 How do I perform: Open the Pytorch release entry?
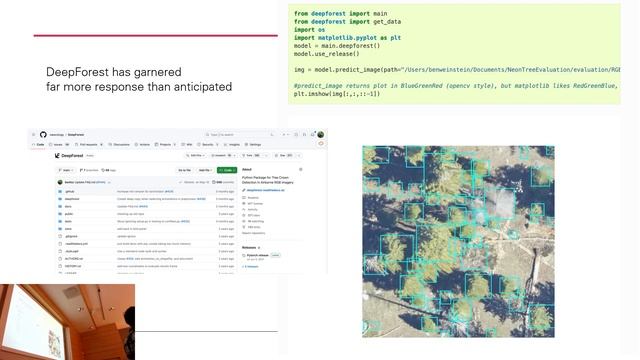pyautogui.click(x=258, y=255)
